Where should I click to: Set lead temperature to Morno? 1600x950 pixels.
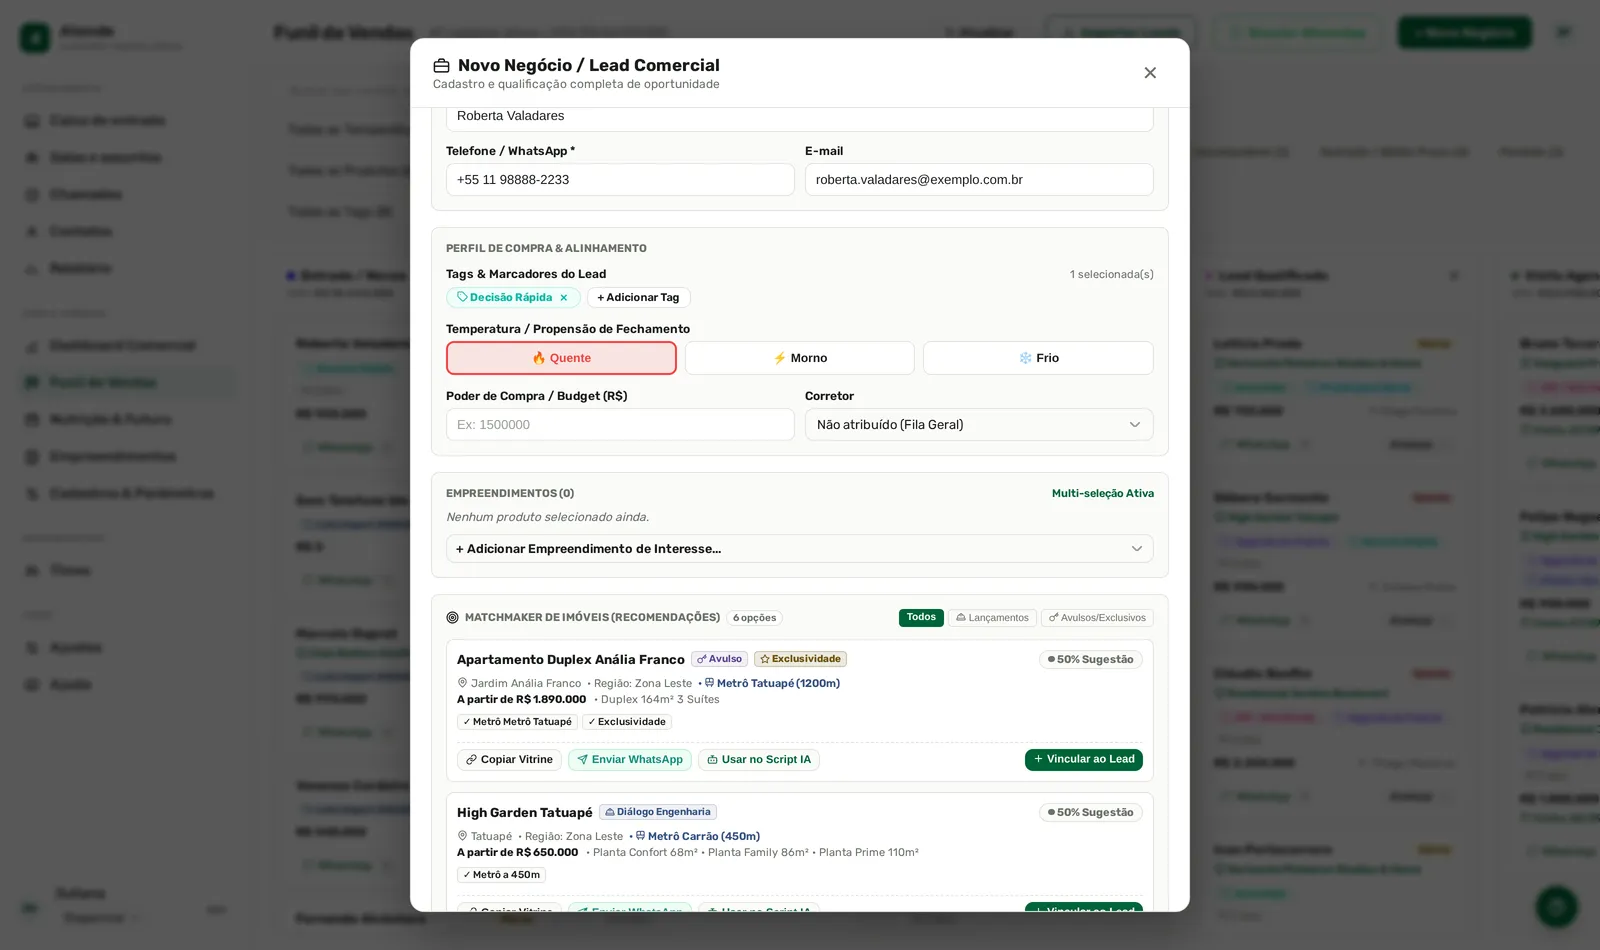(x=800, y=358)
